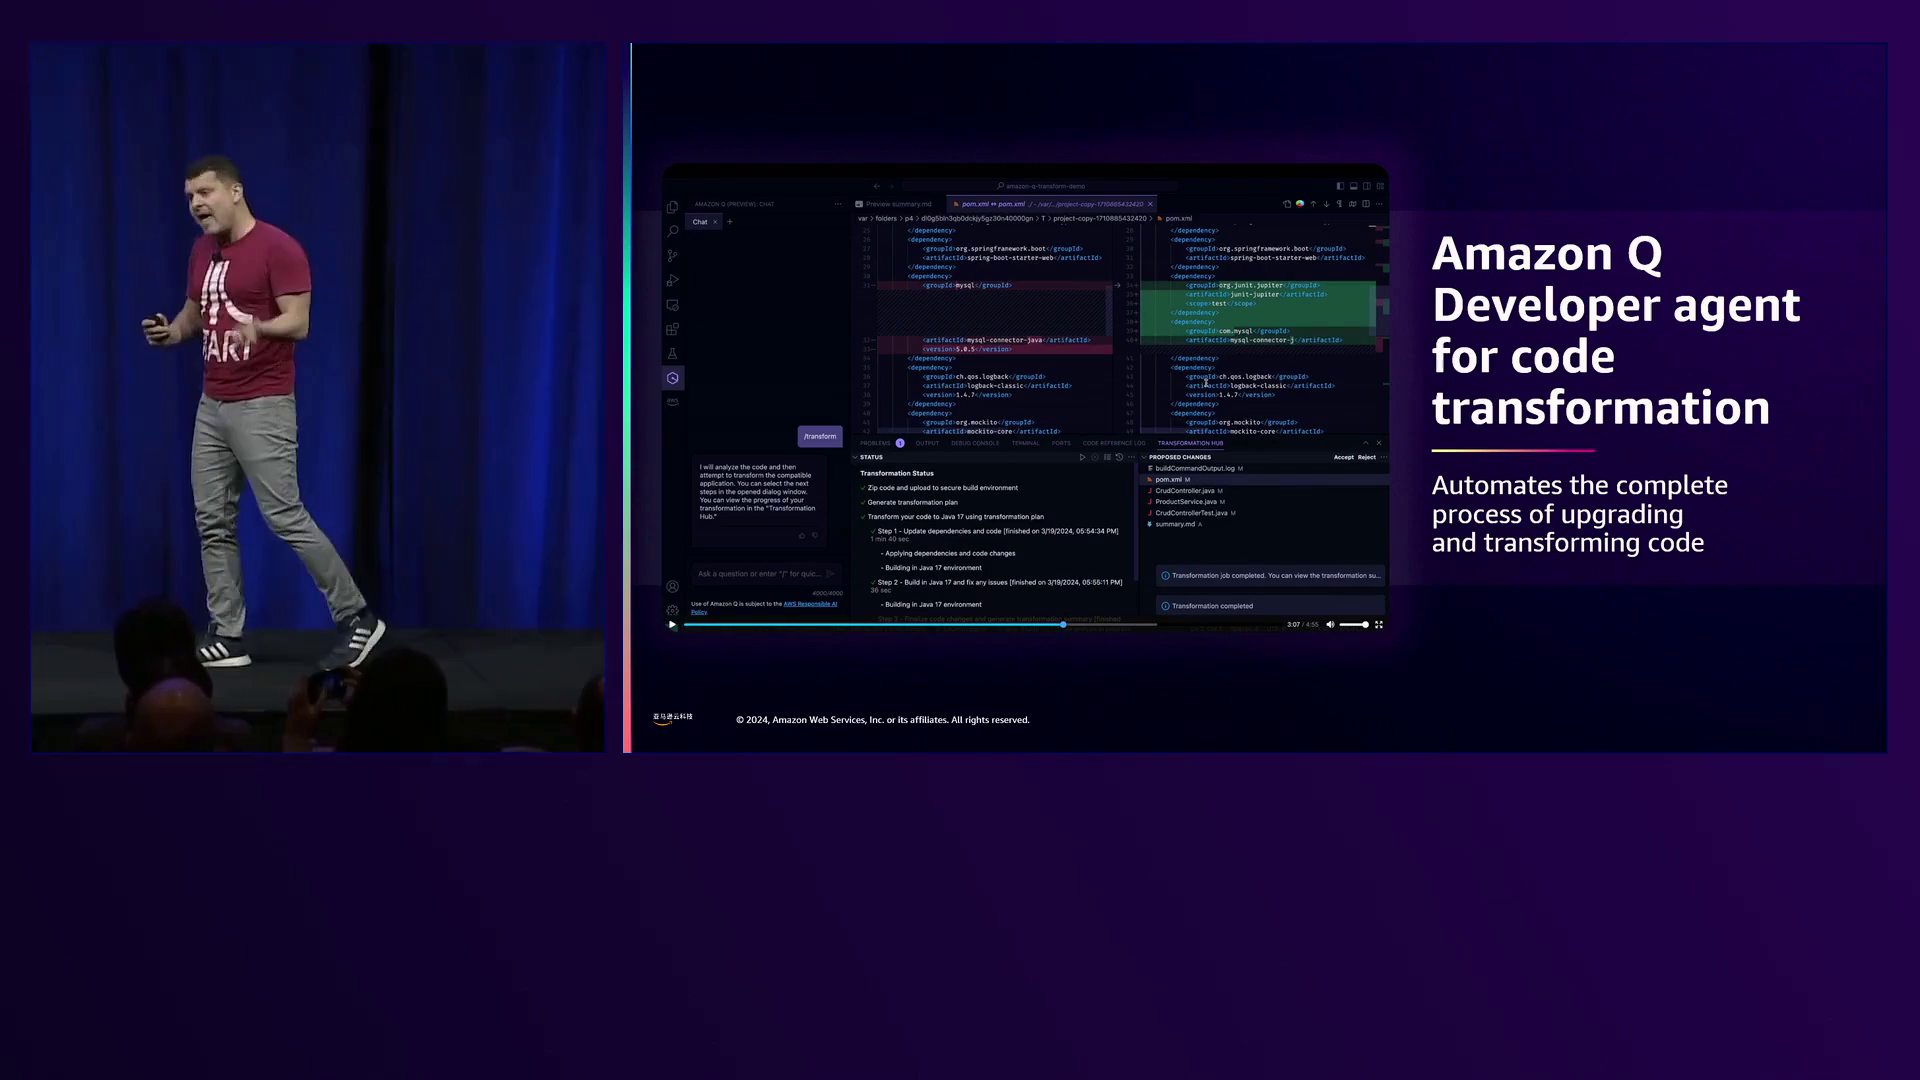Screen dimensions: 1920x1080
Task: Toggle the bottom panel layout icon
Action: [x=1353, y=186]
